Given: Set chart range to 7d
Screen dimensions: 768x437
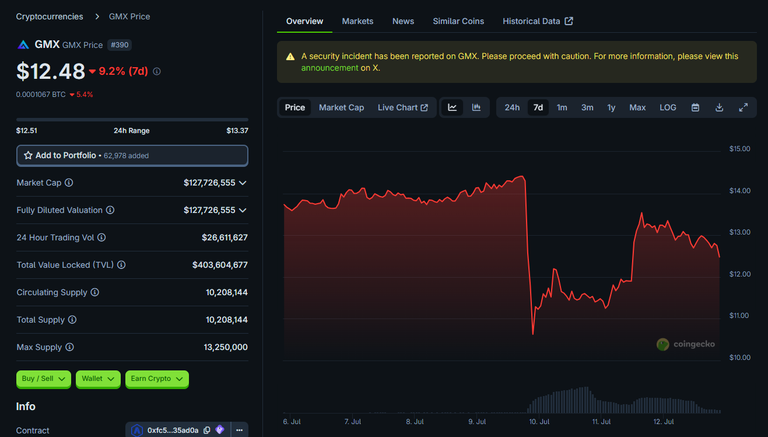Looking at the screenshot, I should (x=538, y=108).
